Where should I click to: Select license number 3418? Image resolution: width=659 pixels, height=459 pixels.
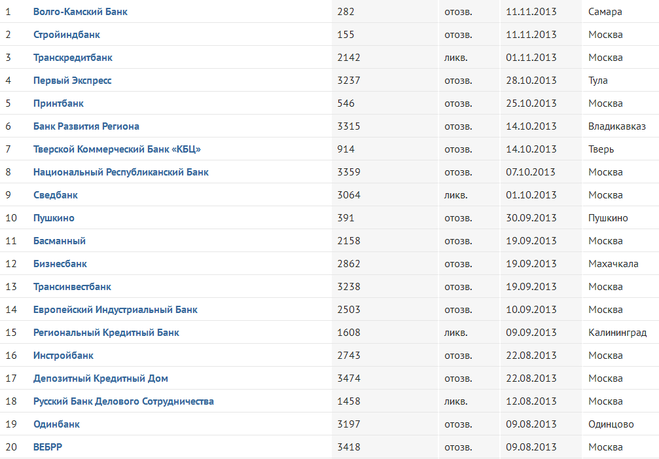point(348,447)
